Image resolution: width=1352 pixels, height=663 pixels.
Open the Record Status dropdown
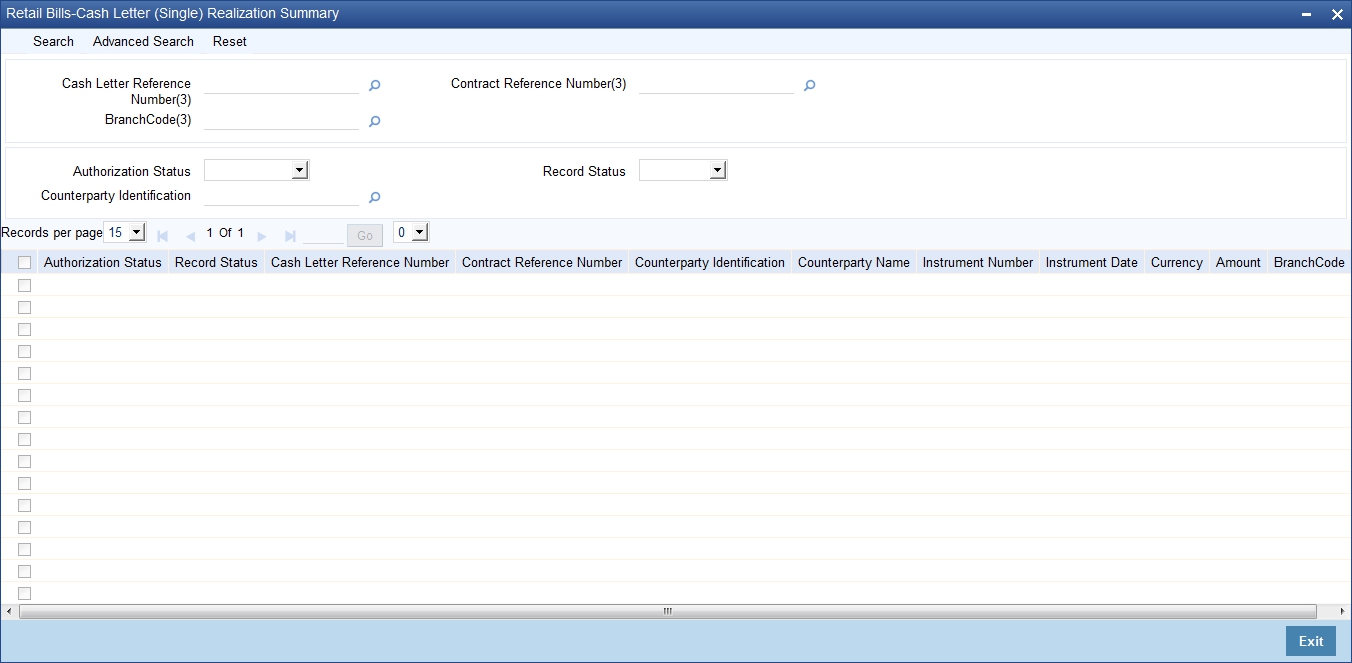pos(683,171)
